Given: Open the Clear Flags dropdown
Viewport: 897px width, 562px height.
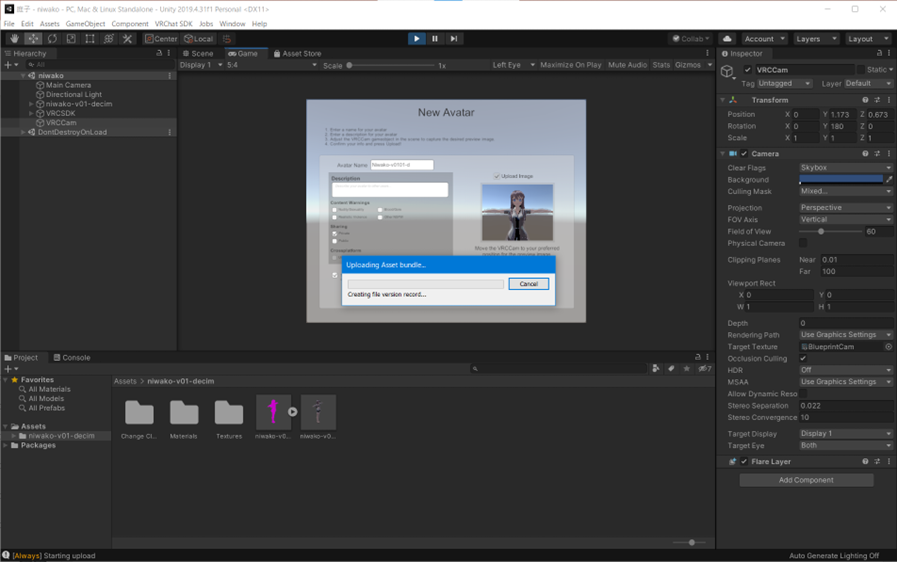Looking at the screenshot, I should [x=845, y=168].
